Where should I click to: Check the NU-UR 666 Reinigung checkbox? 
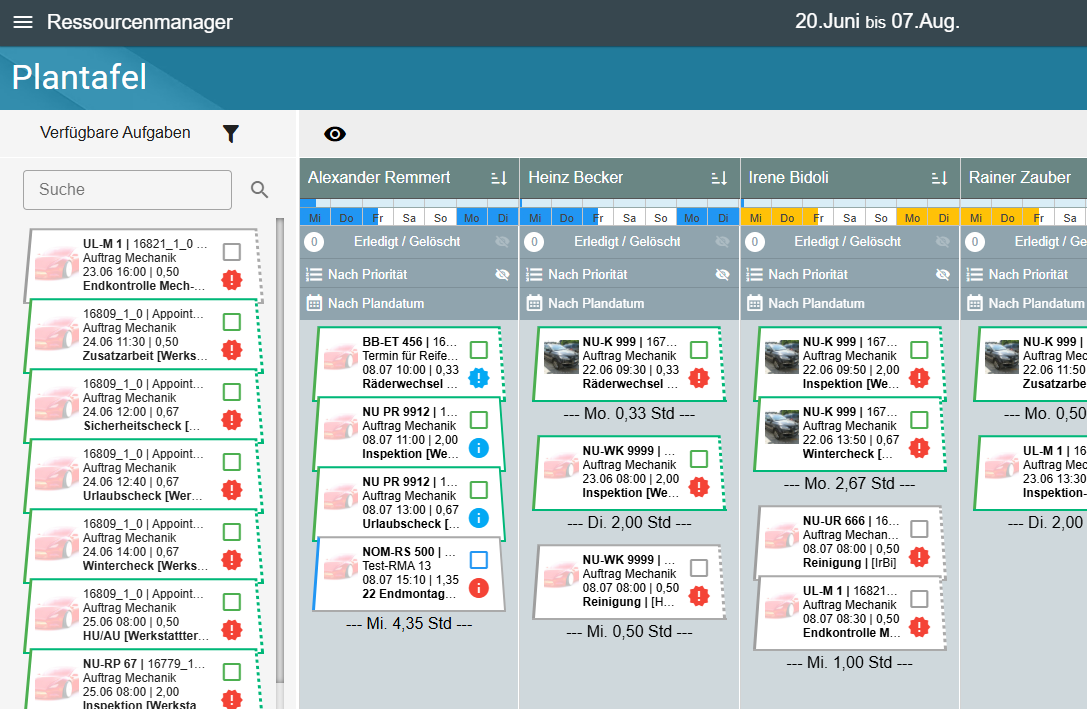pyautogui.click(x=919, y=529)
